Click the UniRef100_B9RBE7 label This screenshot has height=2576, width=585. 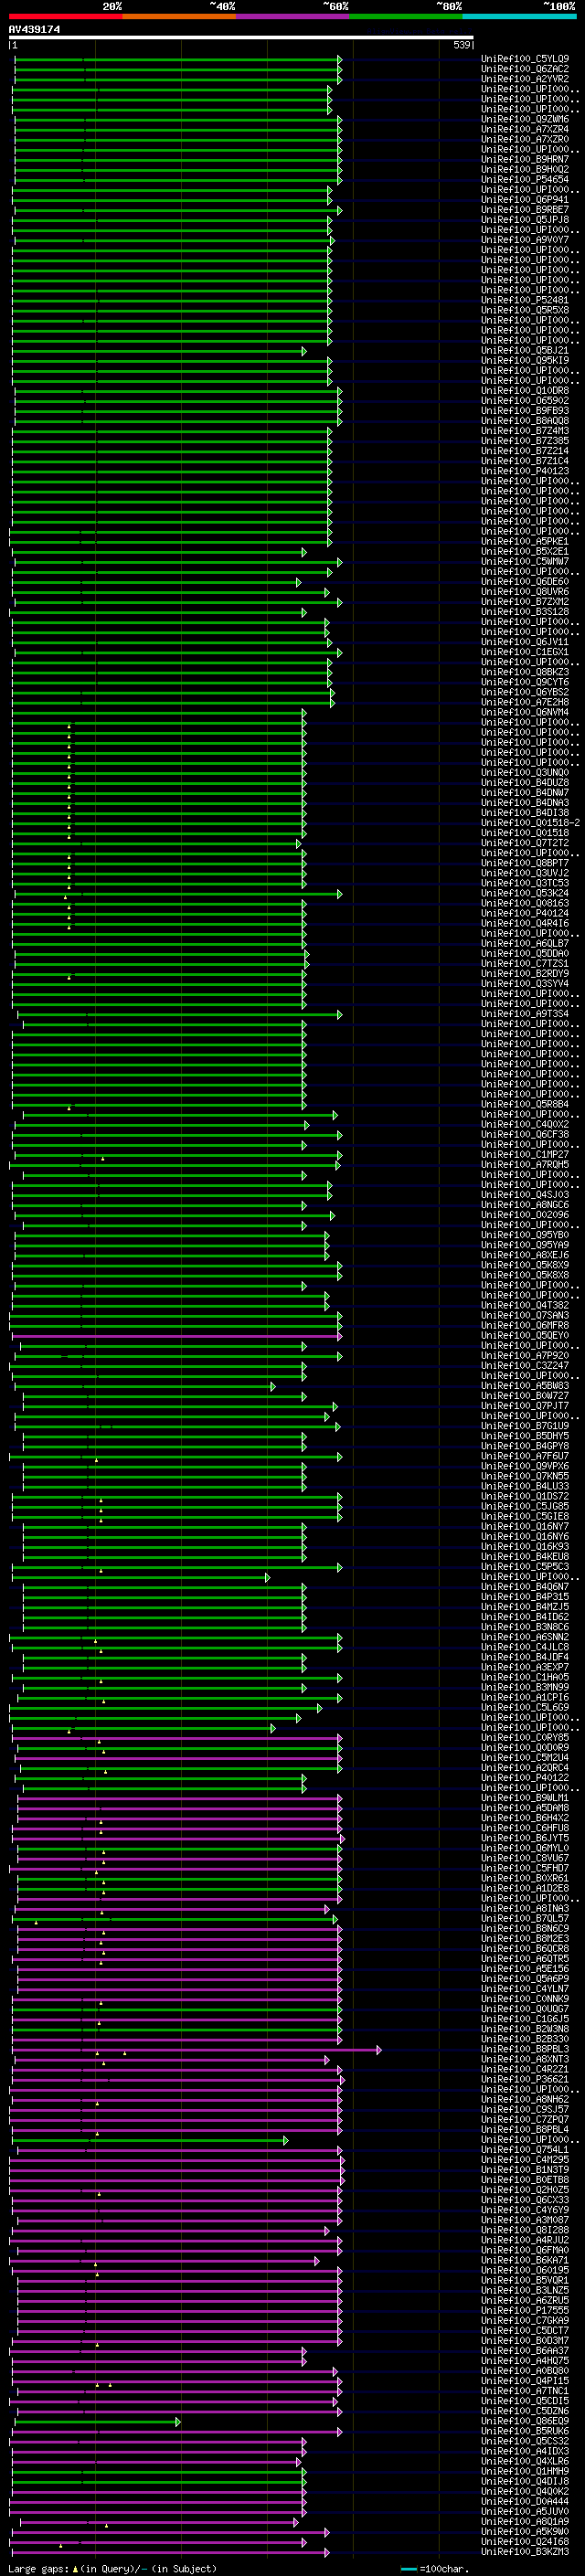[524, 210]
